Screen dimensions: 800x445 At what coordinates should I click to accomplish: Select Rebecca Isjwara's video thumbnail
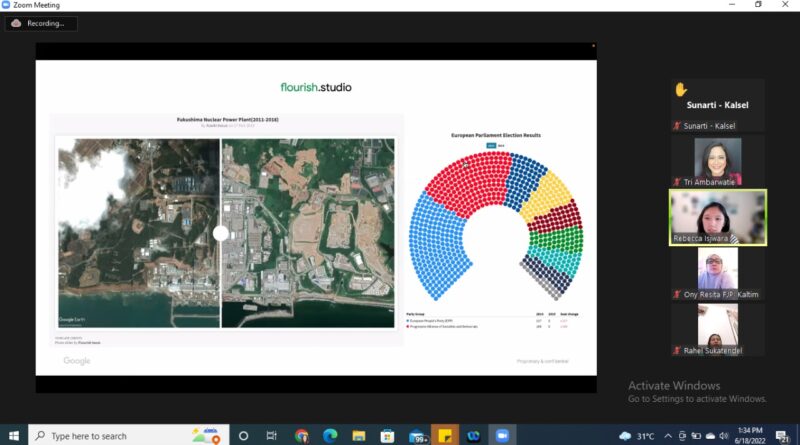pos(717,217)
